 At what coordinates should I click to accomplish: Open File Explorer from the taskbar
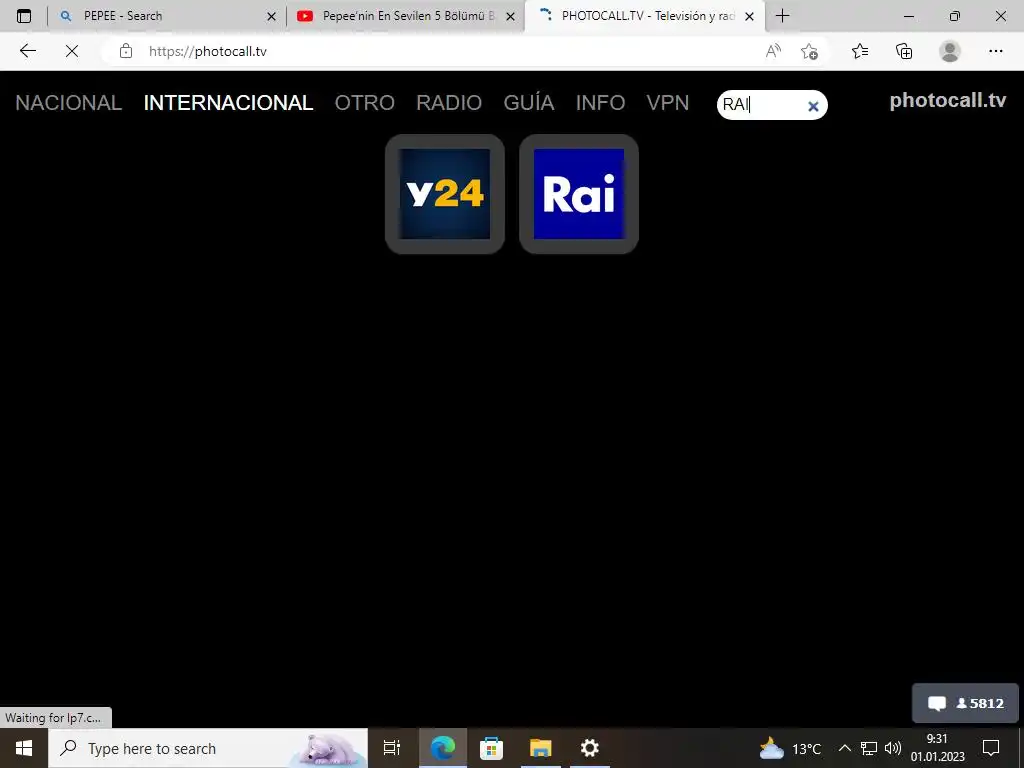[541, 748]
